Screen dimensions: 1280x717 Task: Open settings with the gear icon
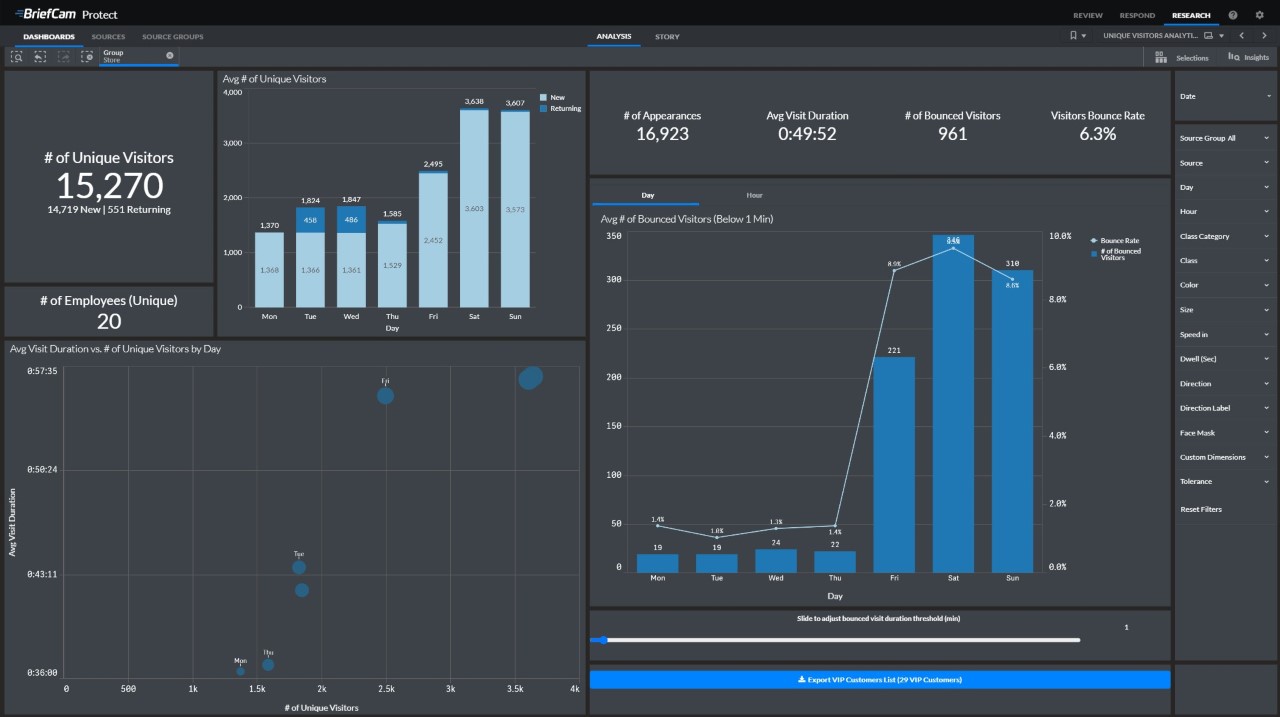coord(1260,15)
